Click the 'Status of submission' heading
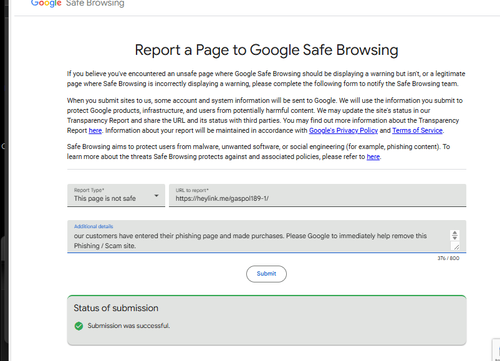The width and height of the screenshot is (500, 361). [116, 308]
